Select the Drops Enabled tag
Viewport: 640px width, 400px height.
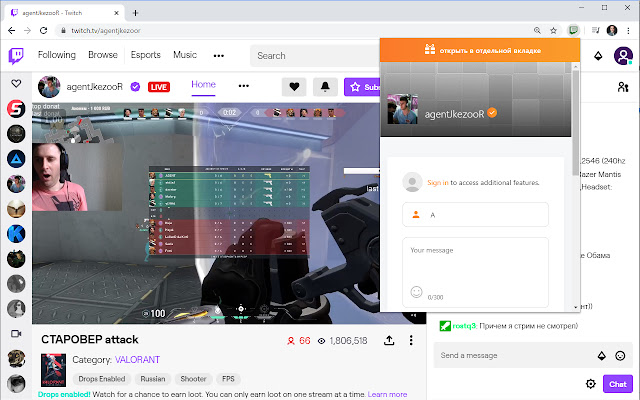click(102, 379)
